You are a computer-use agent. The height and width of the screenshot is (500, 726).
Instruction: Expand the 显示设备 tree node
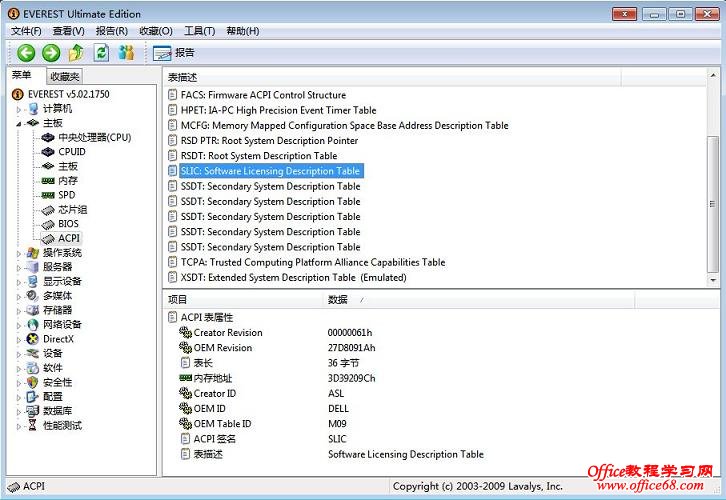pos(19,282)
